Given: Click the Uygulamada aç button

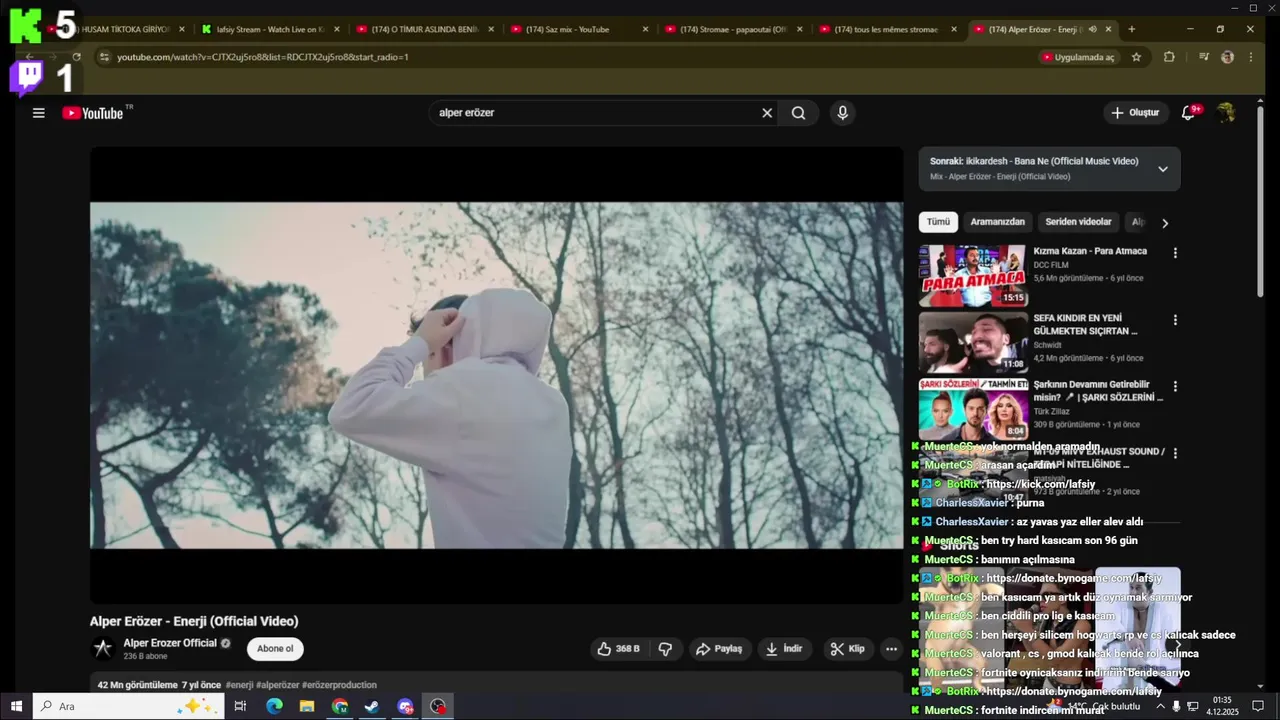Looking at the screenshot, I should pos(1078,58).
